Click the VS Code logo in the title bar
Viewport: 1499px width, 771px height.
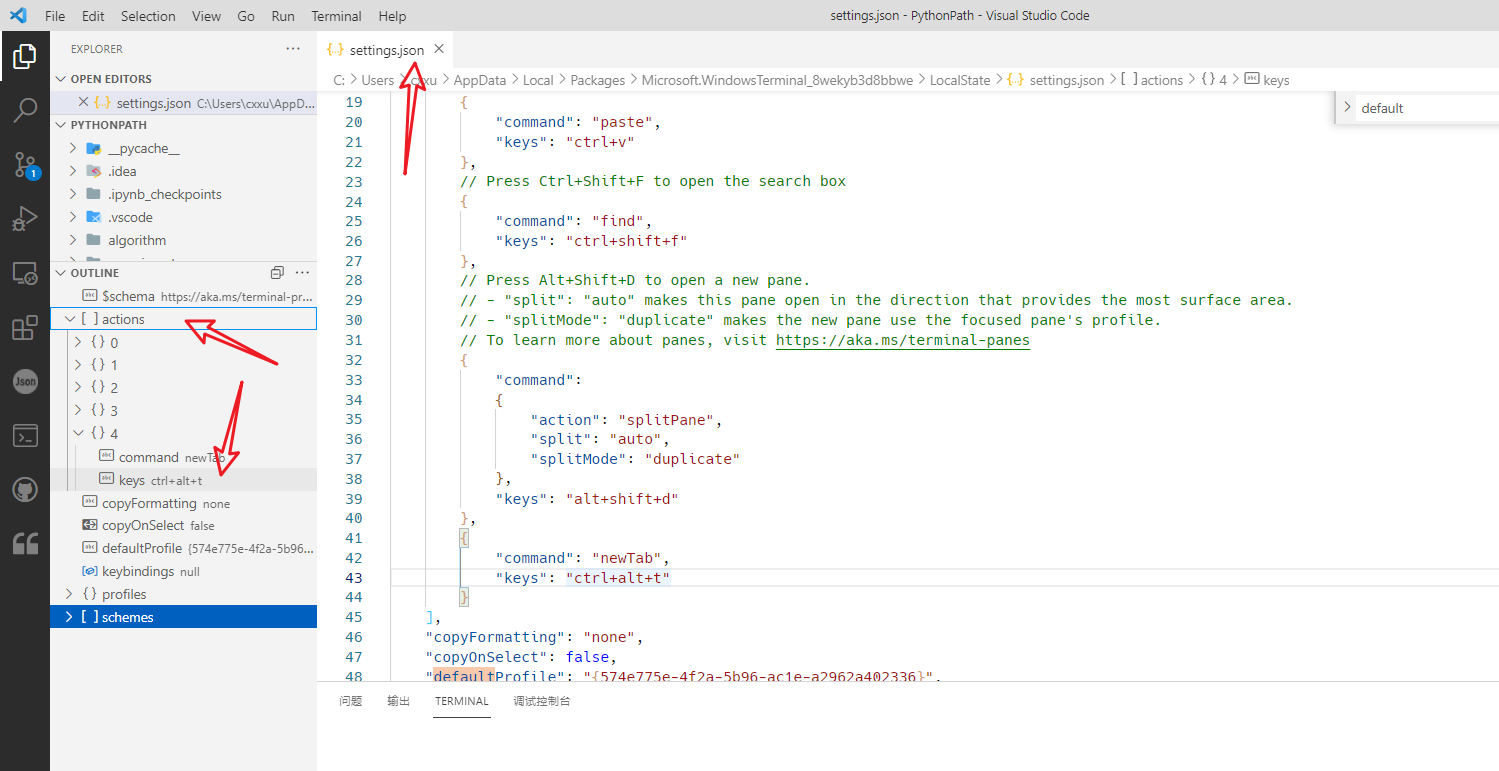point(17,16)
